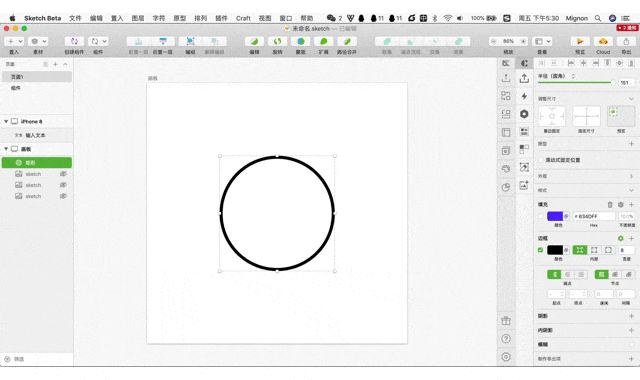Uncheck the black border checkbox
The width and height of the screenshot is (640, 380).
541,250
